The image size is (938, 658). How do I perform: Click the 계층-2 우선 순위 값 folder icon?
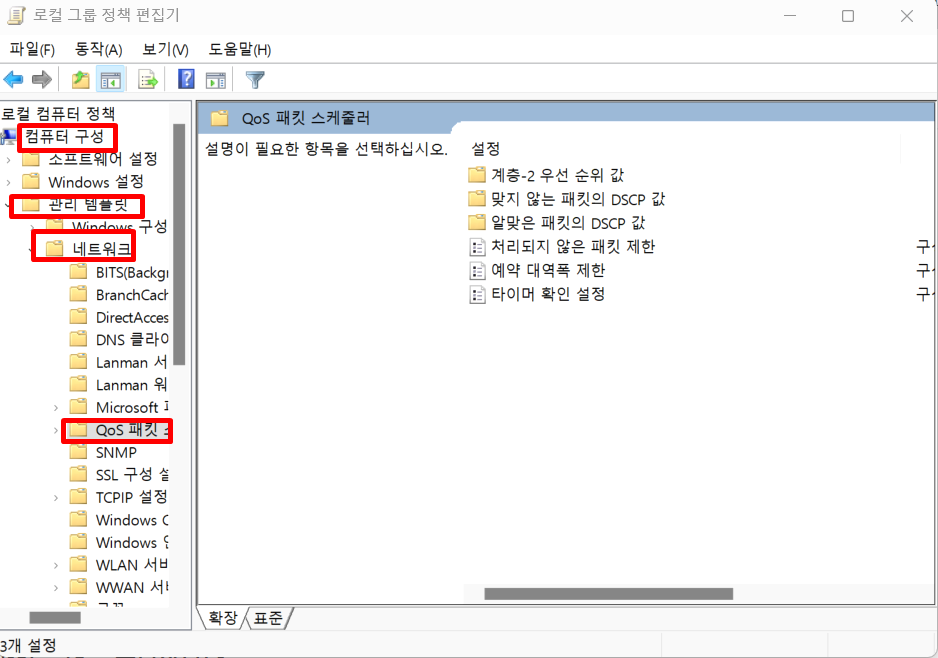pyautogui.click(x=477, y=175)
